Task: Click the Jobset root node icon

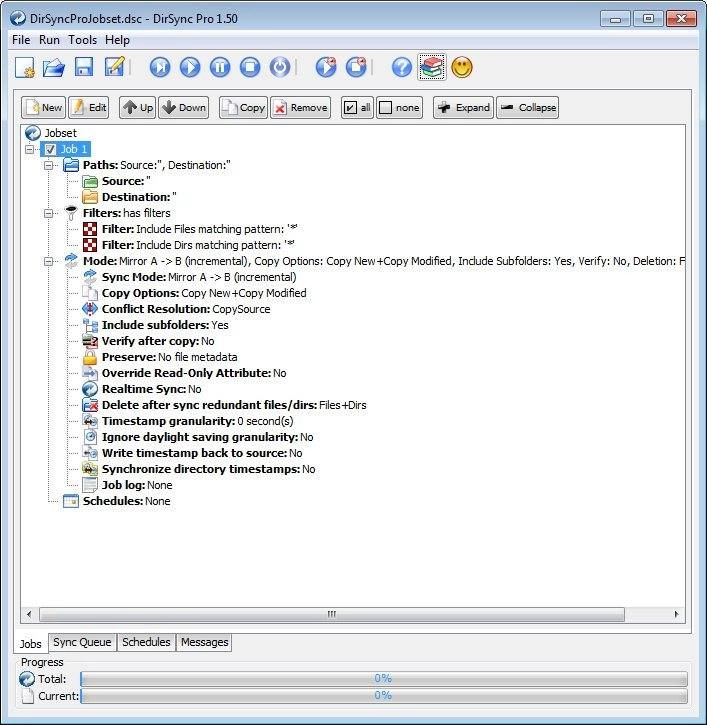Action: (x=33, y=133)
